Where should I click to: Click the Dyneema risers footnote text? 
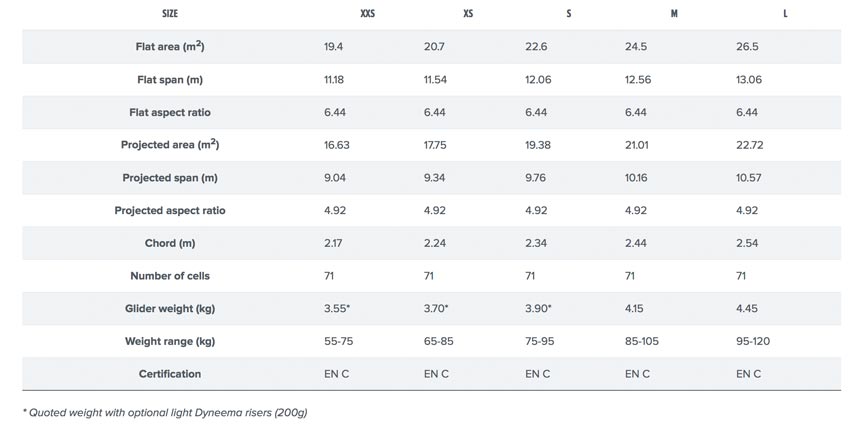click(164, 412)
